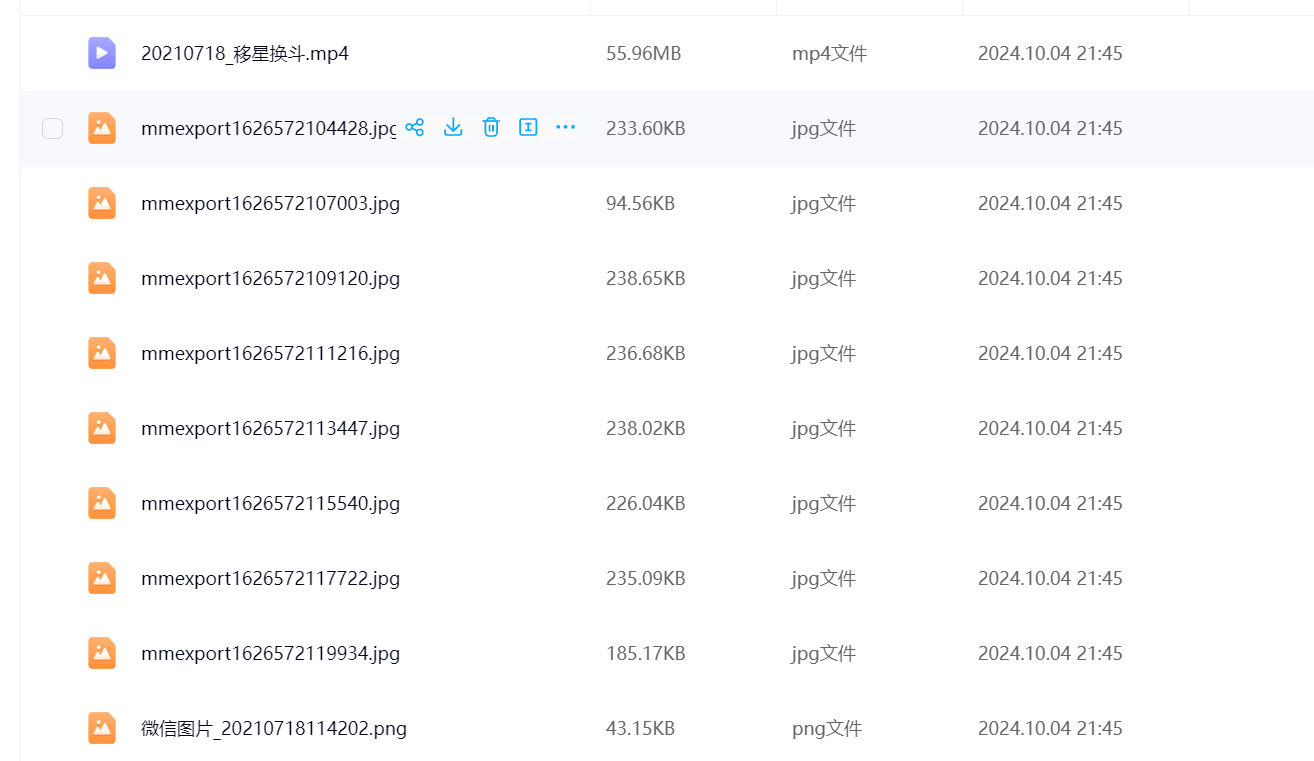Open mmexport1626572109120.jpg file name

[270, 278]
